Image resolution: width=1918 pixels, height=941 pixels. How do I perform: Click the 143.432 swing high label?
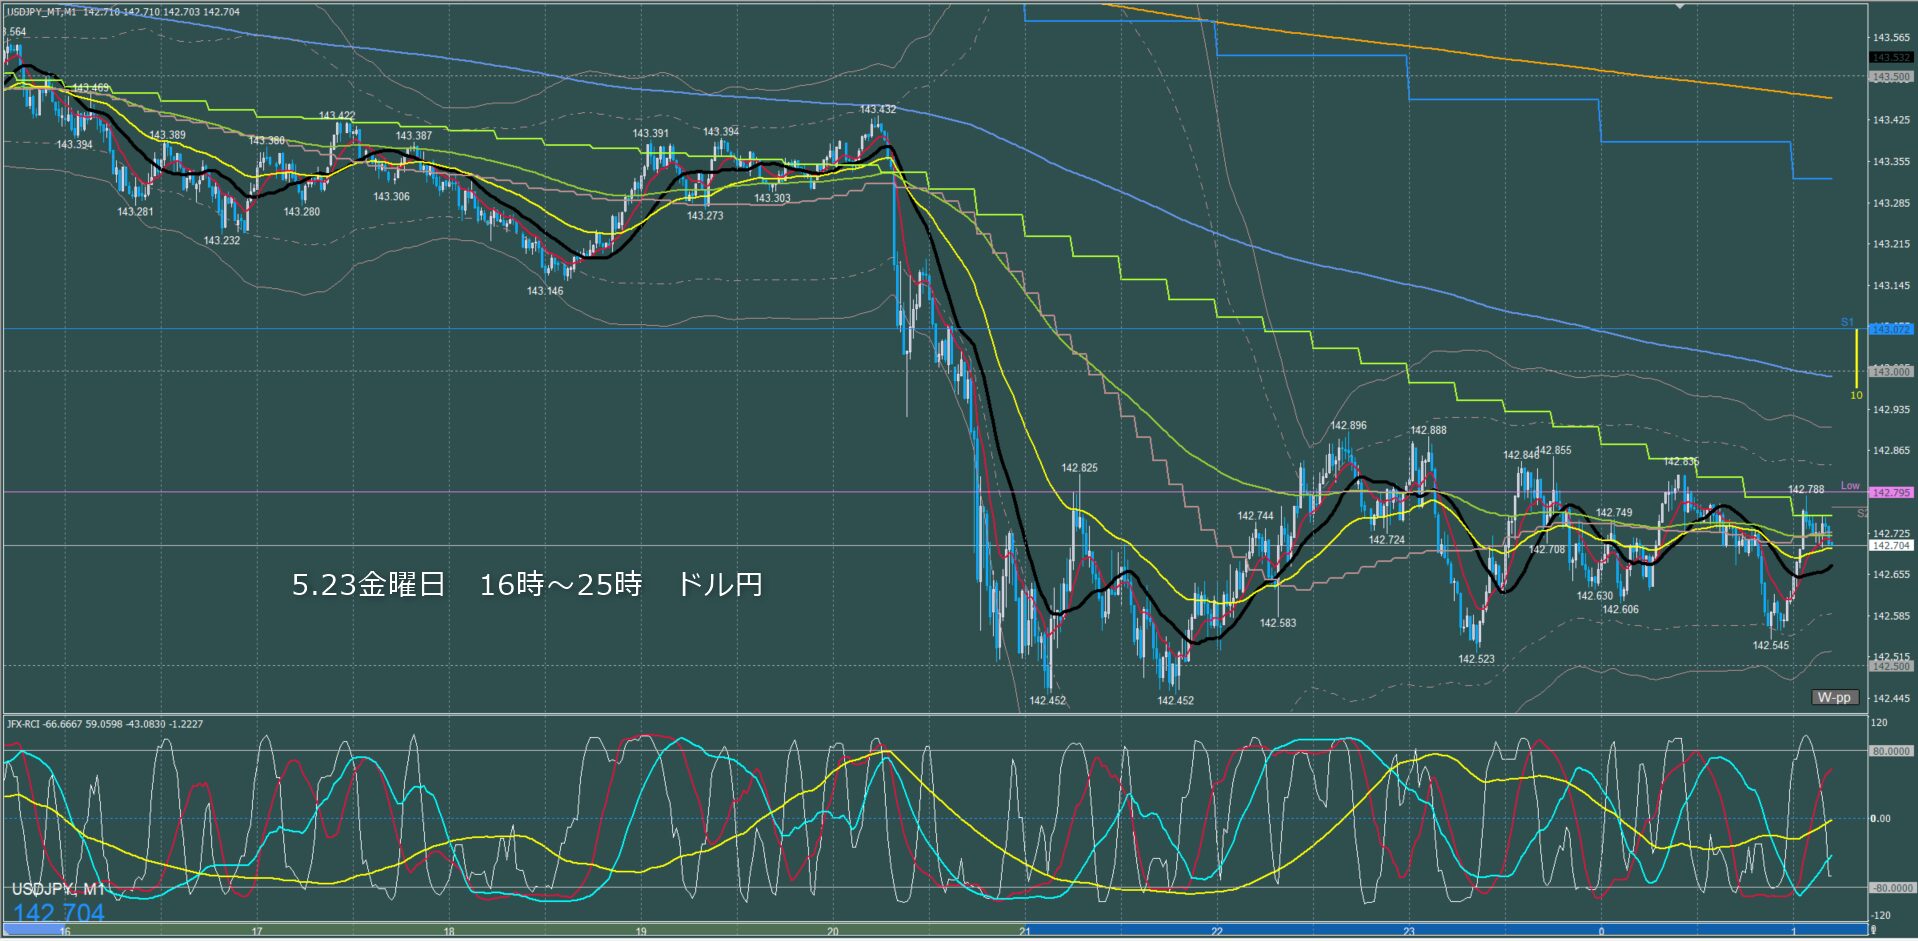pos(878,110)
